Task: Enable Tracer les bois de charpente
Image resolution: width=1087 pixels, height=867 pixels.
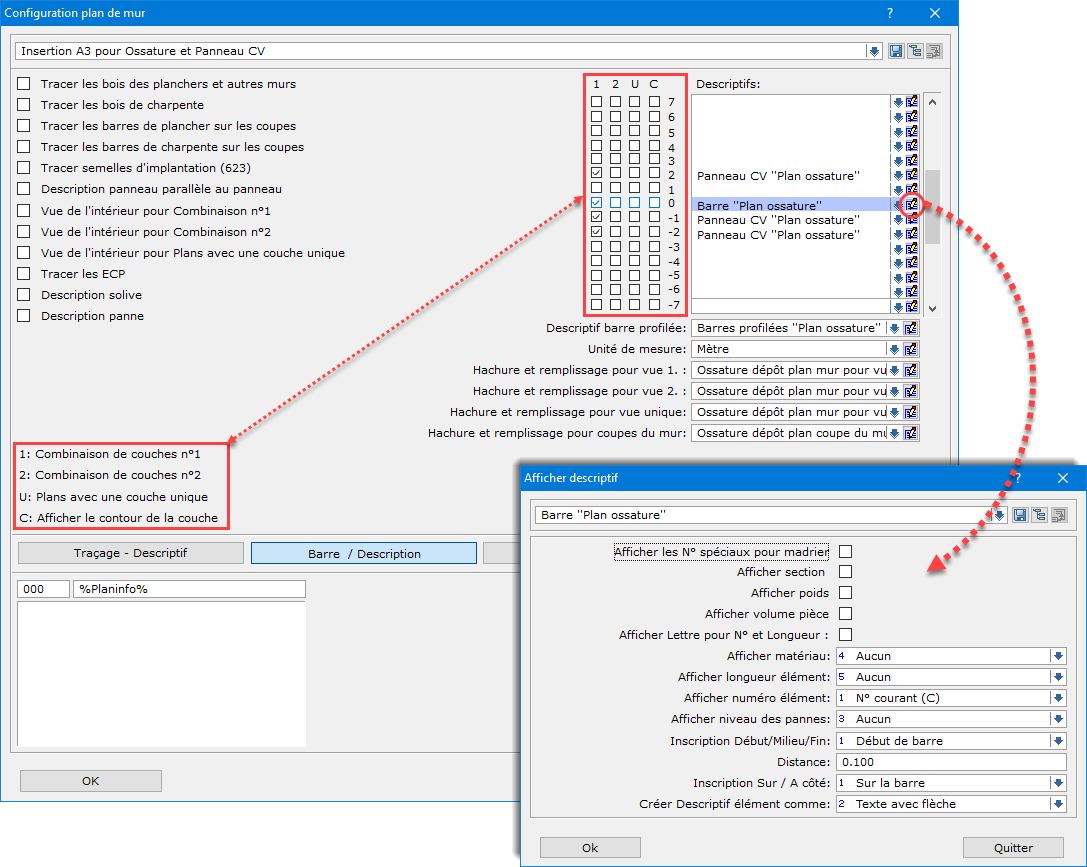Action: [x=24, y=105]
